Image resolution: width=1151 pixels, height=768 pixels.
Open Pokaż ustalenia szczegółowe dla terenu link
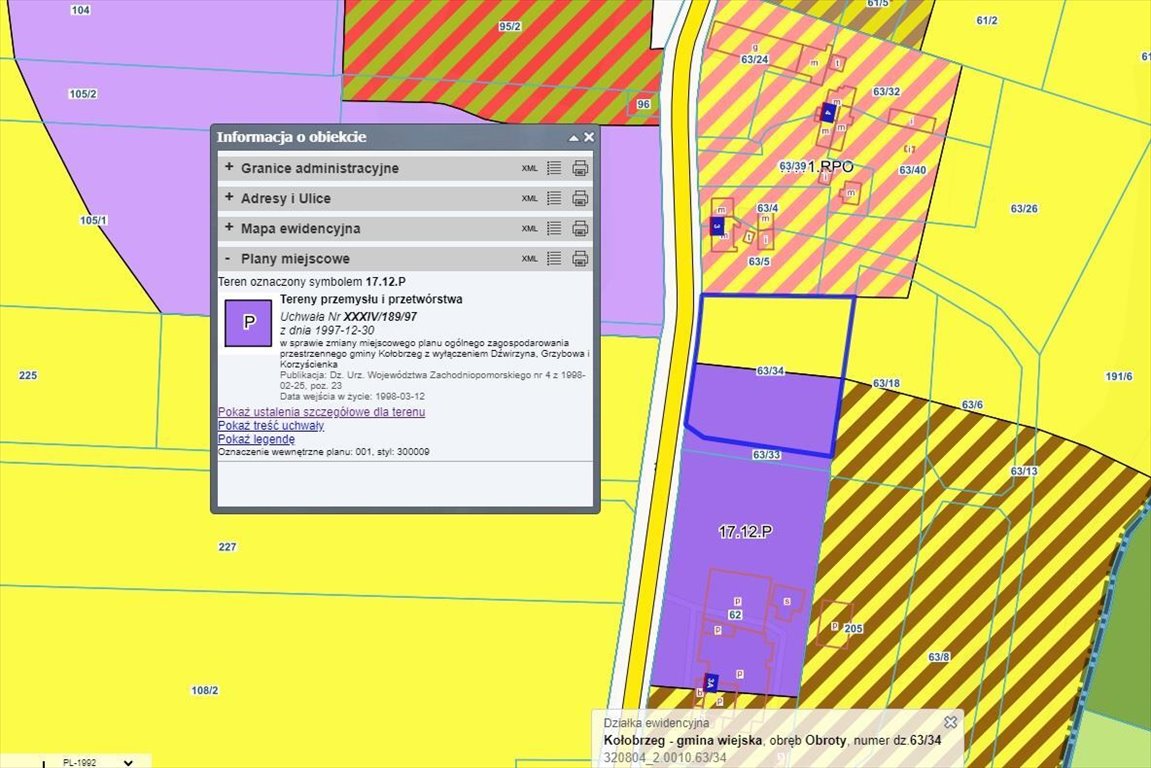pos(321,412)
